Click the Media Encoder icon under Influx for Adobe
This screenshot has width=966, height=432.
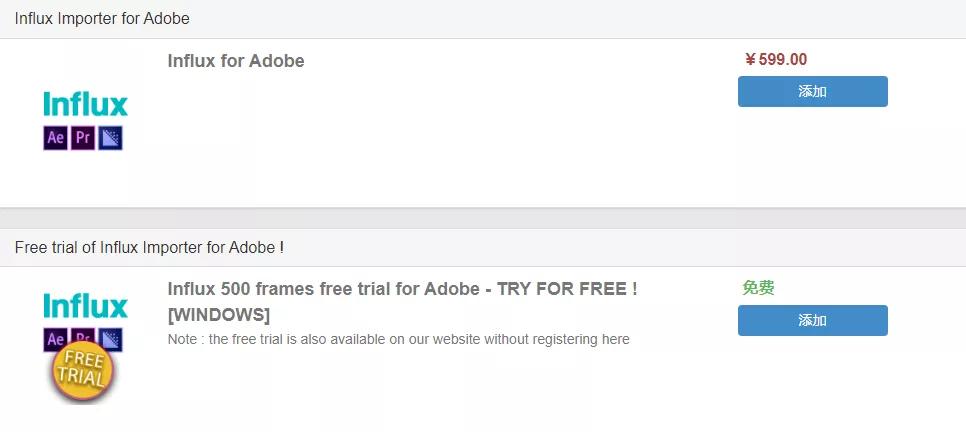111,138
